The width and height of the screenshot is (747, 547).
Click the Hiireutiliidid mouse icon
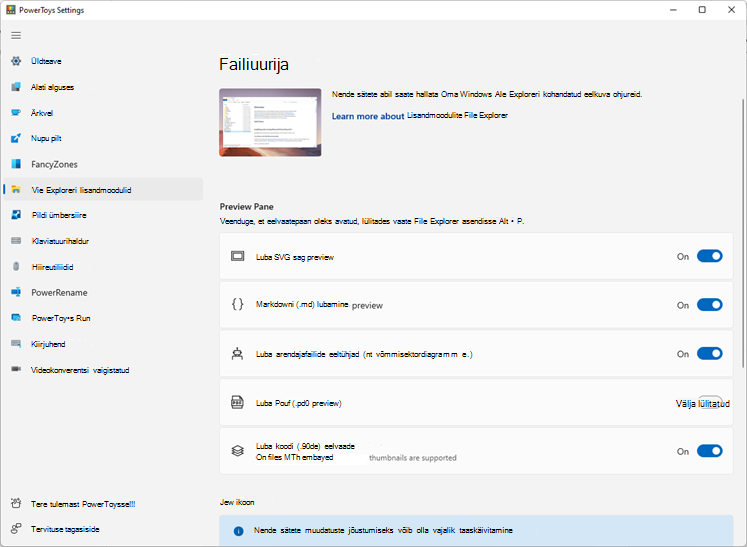point(16,266)
